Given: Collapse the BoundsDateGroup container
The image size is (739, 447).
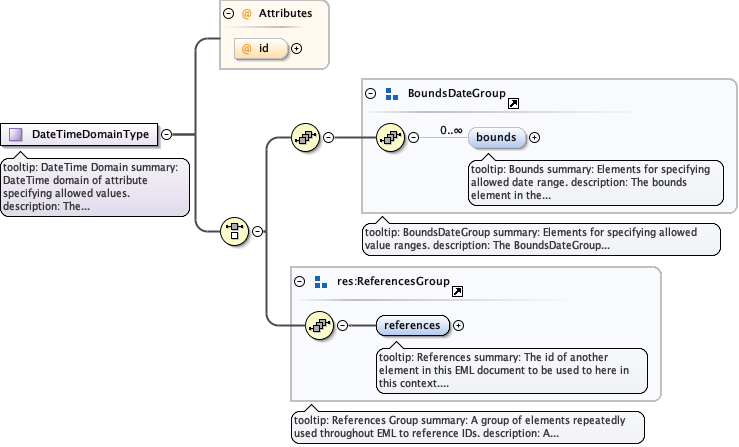Looking at the screenshot, I should click(x=371, y=94).
